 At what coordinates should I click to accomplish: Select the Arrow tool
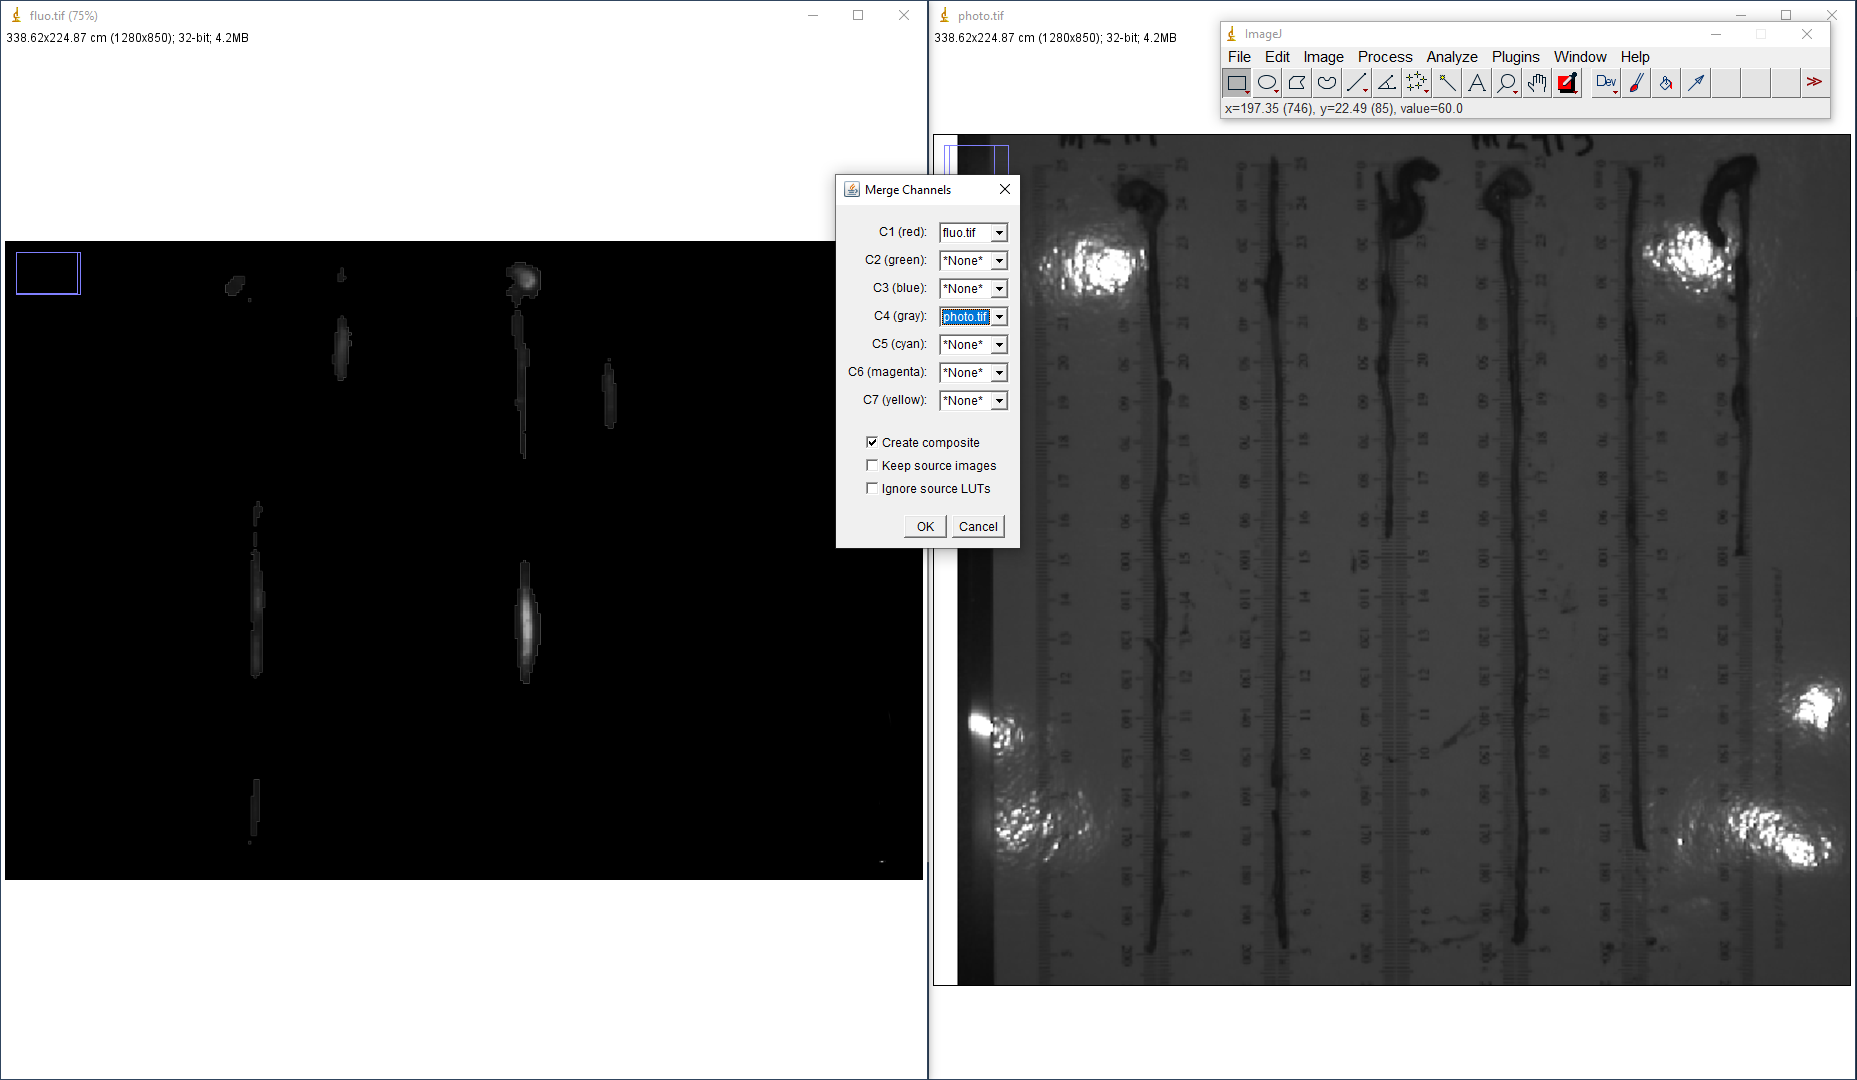[x=1696, y=83]
